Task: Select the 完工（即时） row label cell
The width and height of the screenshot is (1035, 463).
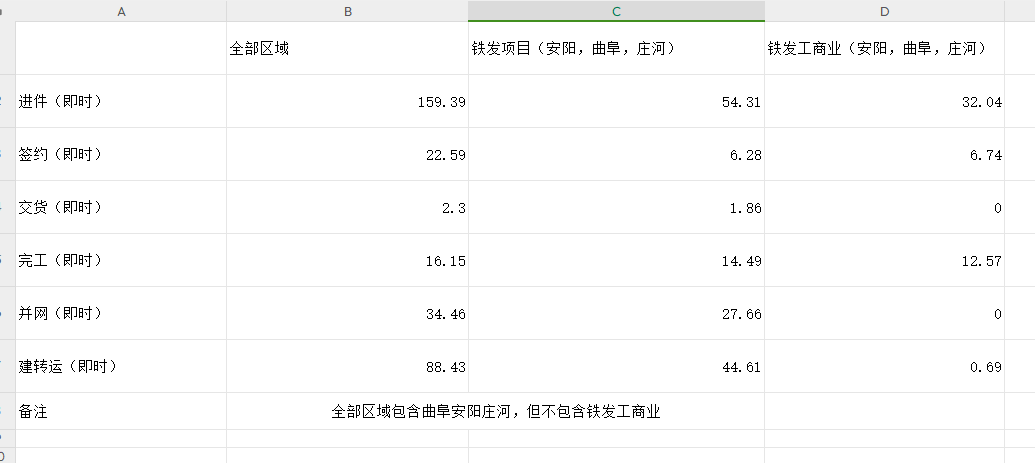Action: [x=121, y=260]
